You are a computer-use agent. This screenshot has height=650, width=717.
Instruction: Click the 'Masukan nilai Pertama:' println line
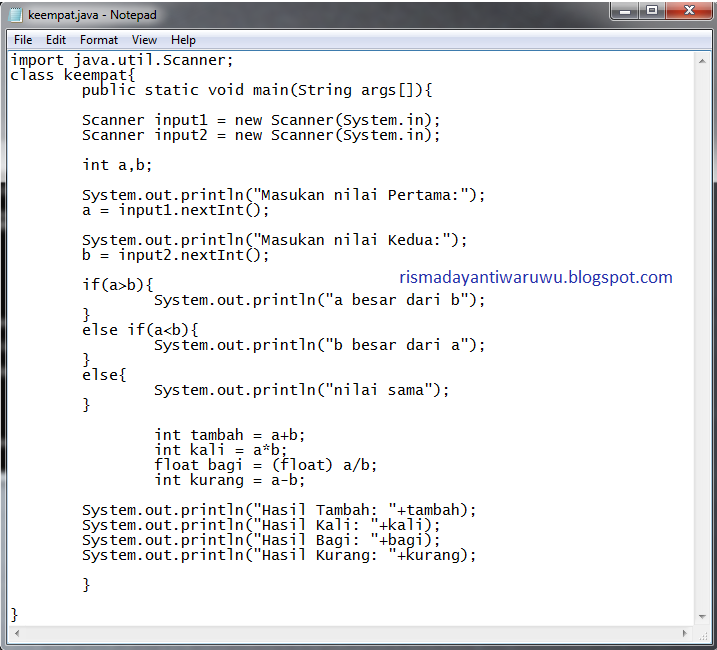click(283, 195)
